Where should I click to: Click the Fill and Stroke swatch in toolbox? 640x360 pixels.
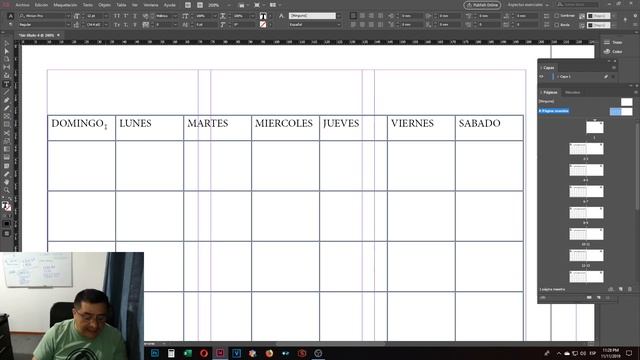pyautogui.click(x=6, y=206)
